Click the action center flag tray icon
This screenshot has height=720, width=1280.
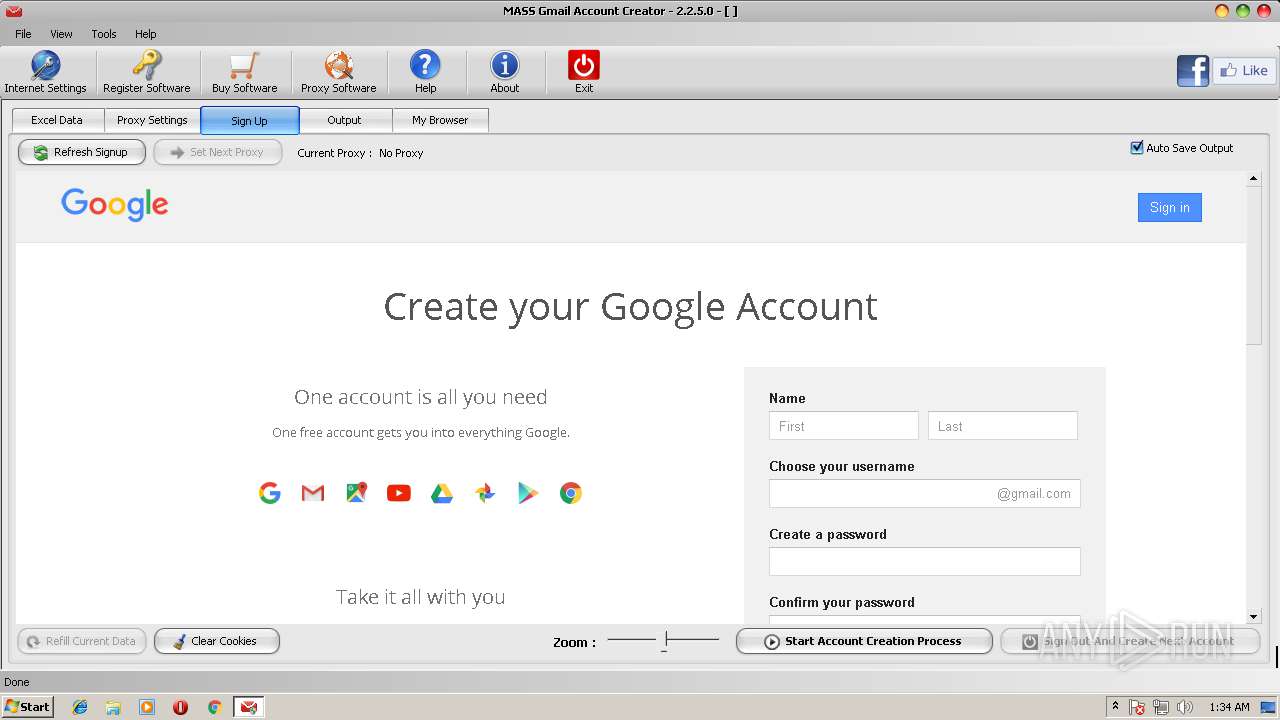pos(1137,707)
